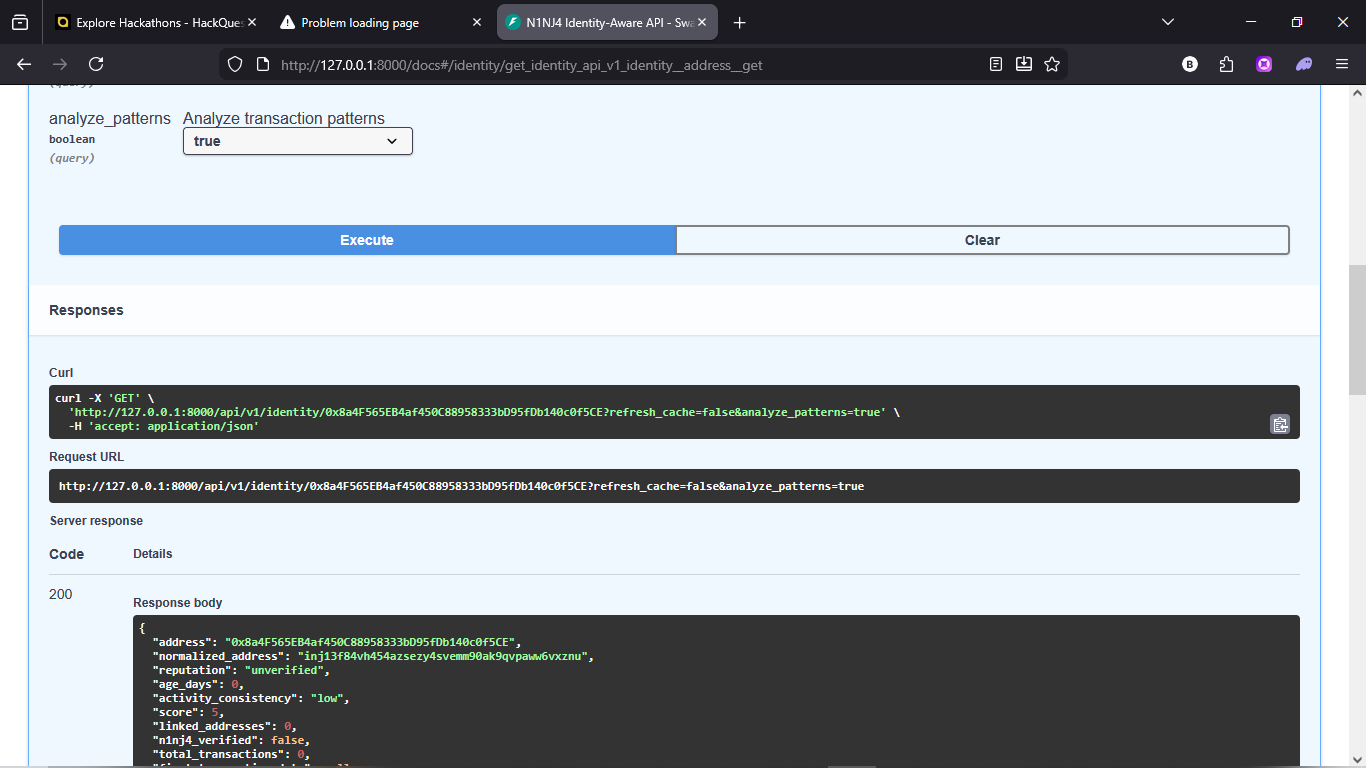This screenshot has width=1366, height=768.
Task: Open a new browser tab
Action: (740, 22)
